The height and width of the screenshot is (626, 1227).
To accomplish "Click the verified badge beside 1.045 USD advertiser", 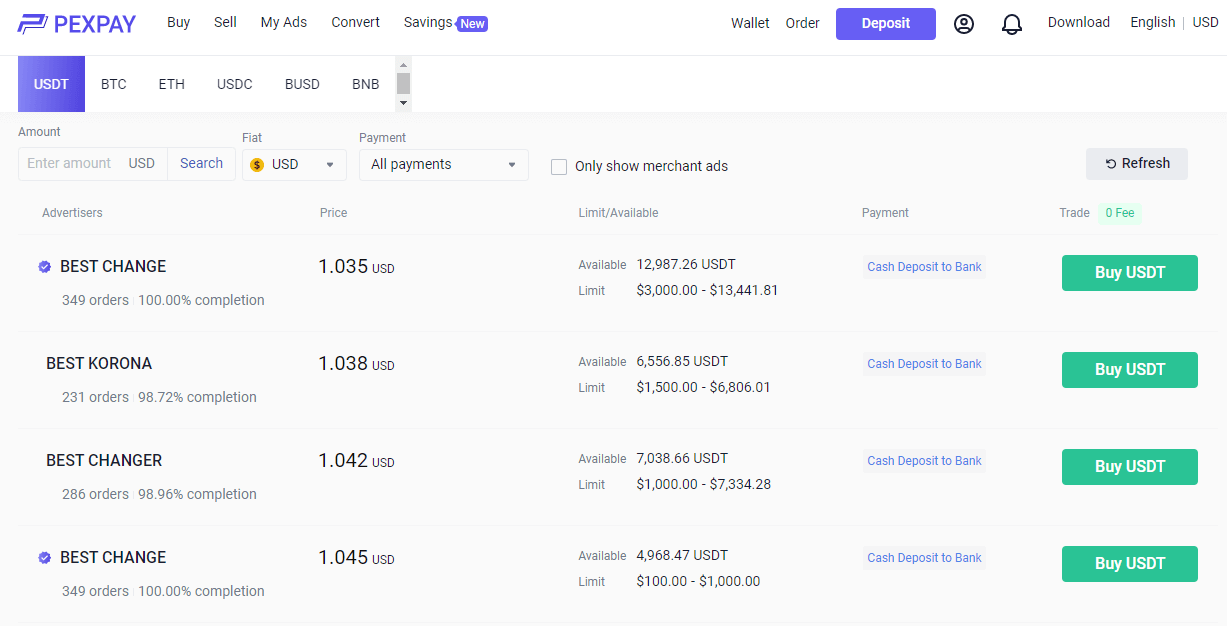I will (x=45, y=558).
